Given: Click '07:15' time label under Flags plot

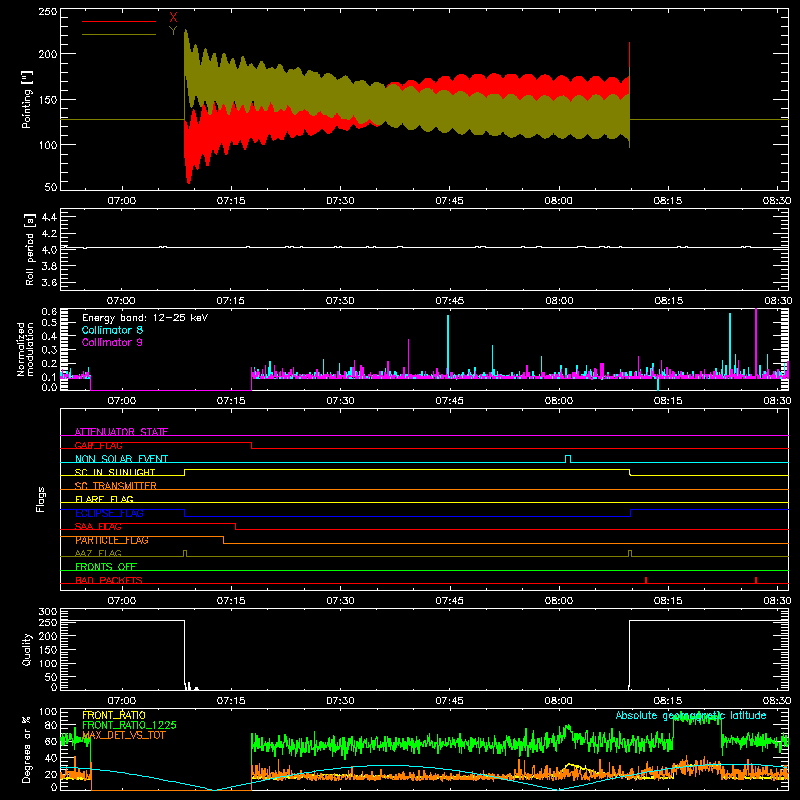Looking at the screenshot, I should [x=231, y=601].
